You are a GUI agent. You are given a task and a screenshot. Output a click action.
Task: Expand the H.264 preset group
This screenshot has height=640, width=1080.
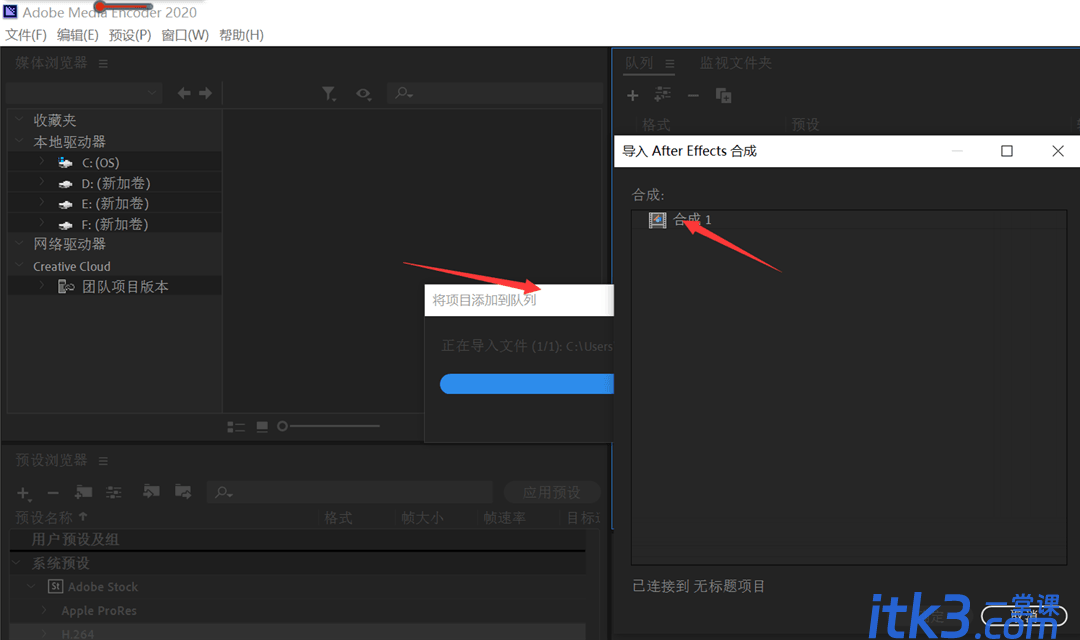click(44, 632)
